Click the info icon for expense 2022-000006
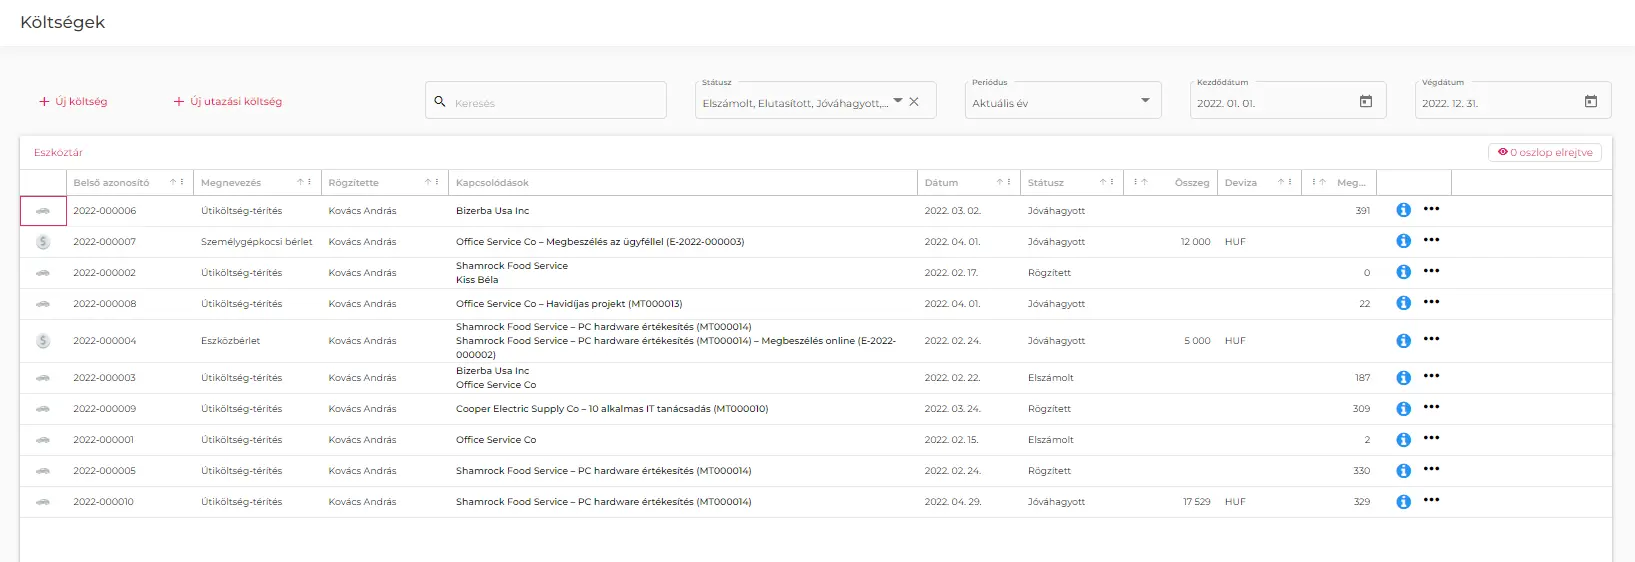 [1403, 210]
